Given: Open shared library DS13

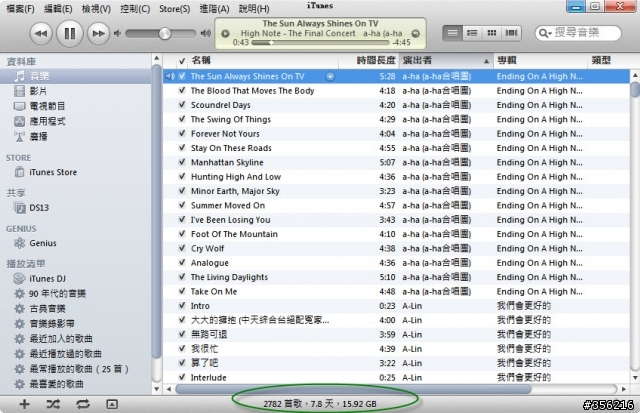Looking at the screenshot, I should (76, 208).
